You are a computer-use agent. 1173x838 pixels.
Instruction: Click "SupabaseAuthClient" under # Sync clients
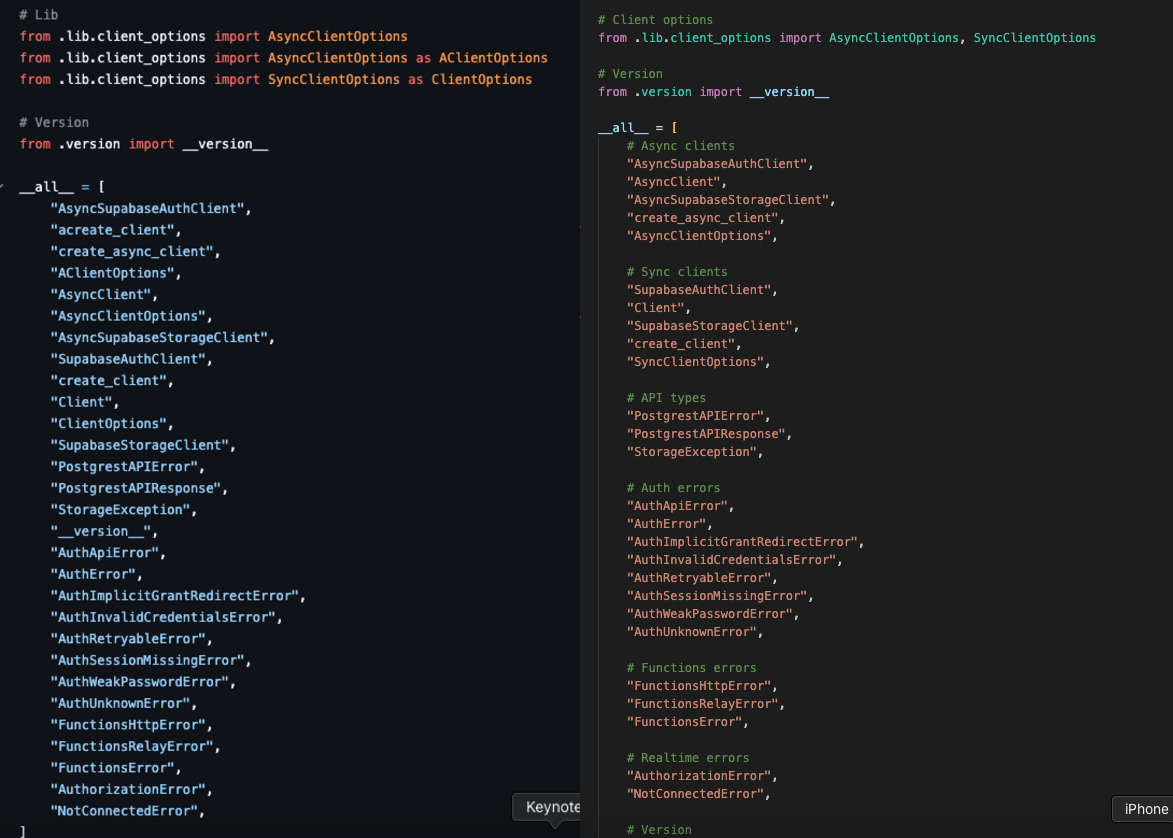coord(702,290)
